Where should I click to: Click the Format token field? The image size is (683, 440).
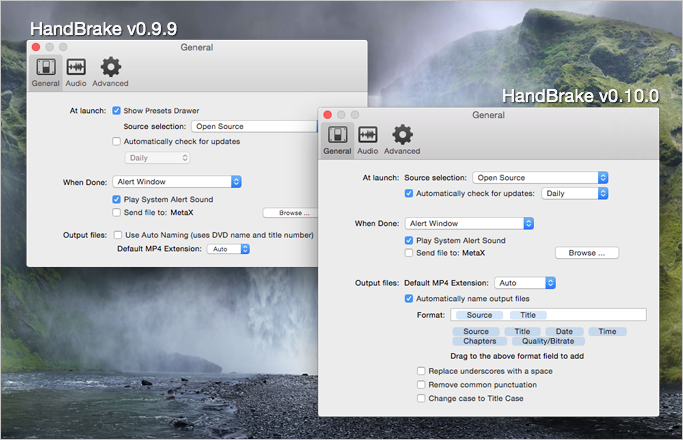coord(548,315)
